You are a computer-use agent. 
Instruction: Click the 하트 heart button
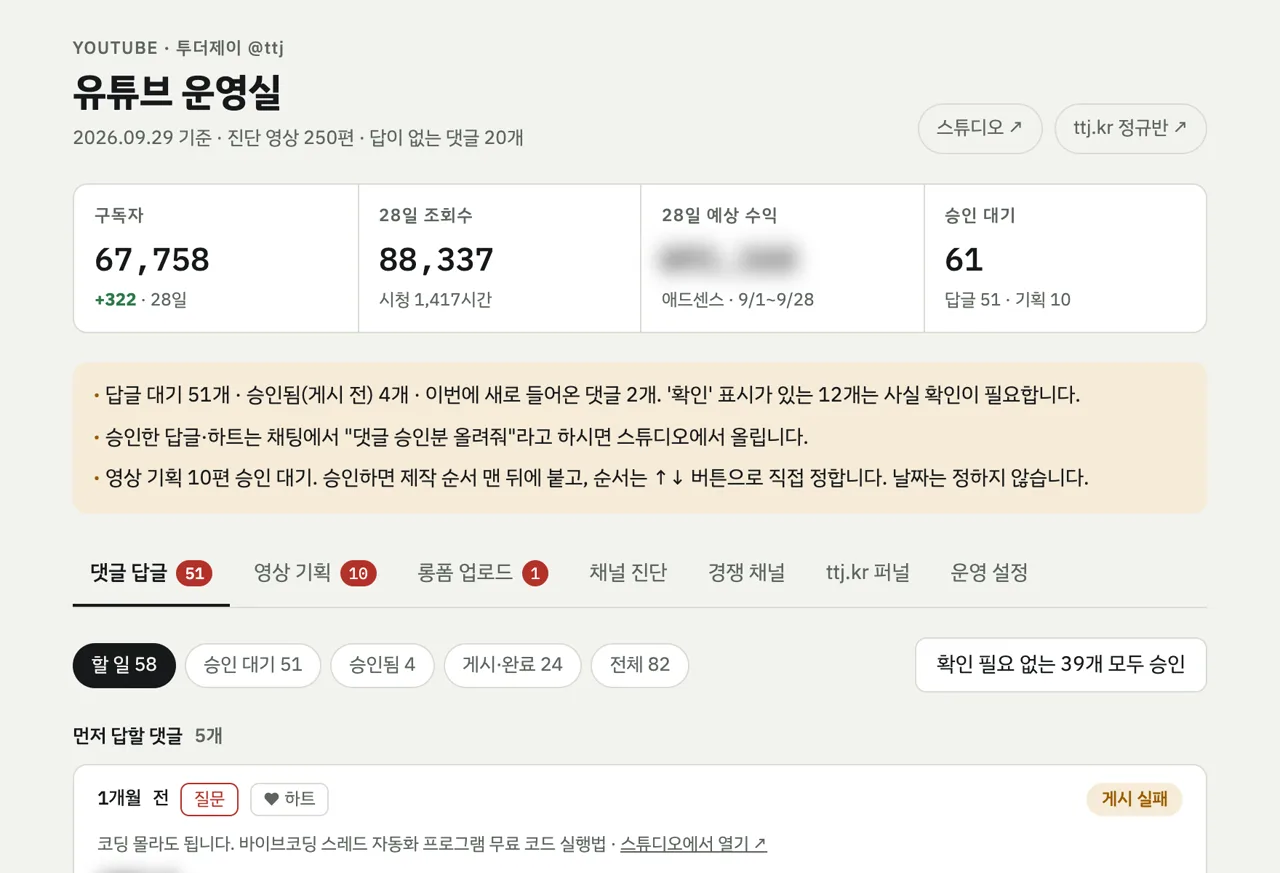coord(289,799)
